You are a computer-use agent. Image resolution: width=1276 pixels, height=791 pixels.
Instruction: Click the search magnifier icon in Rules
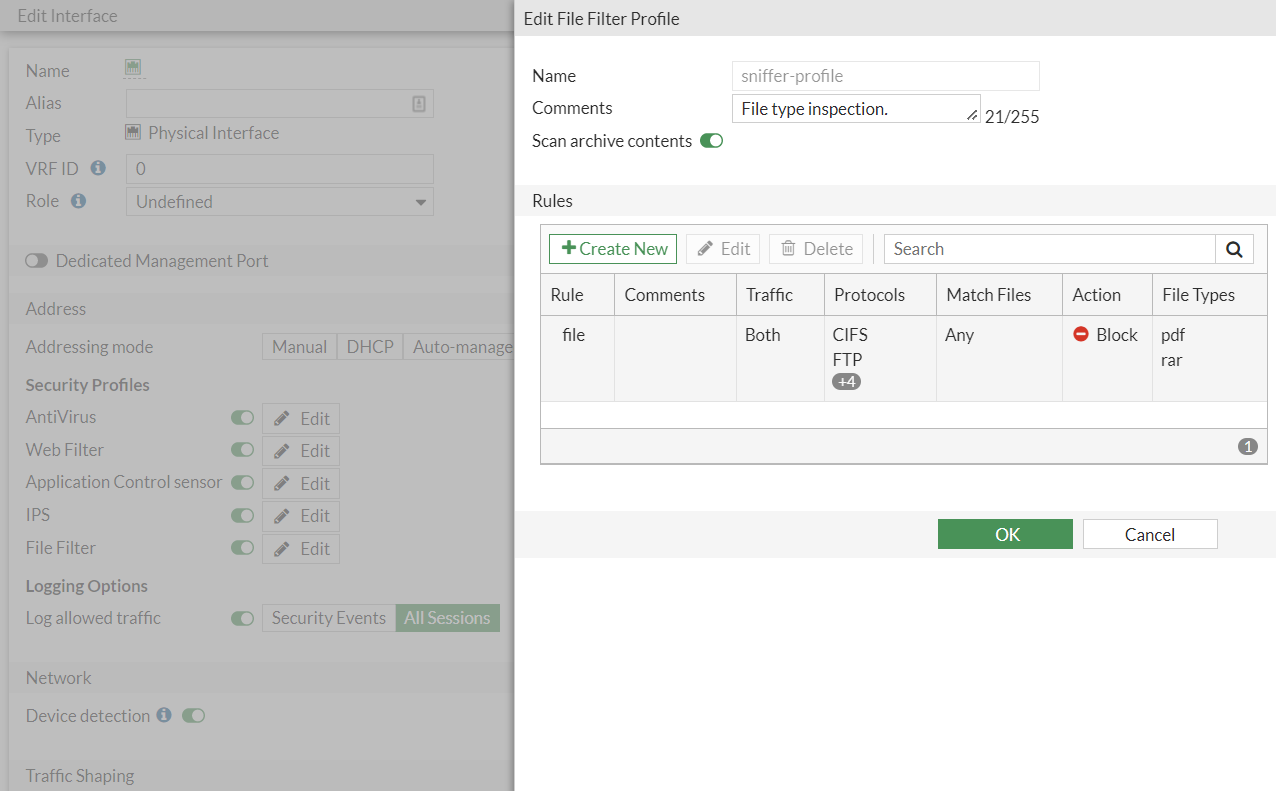(x=1234, y=249)
